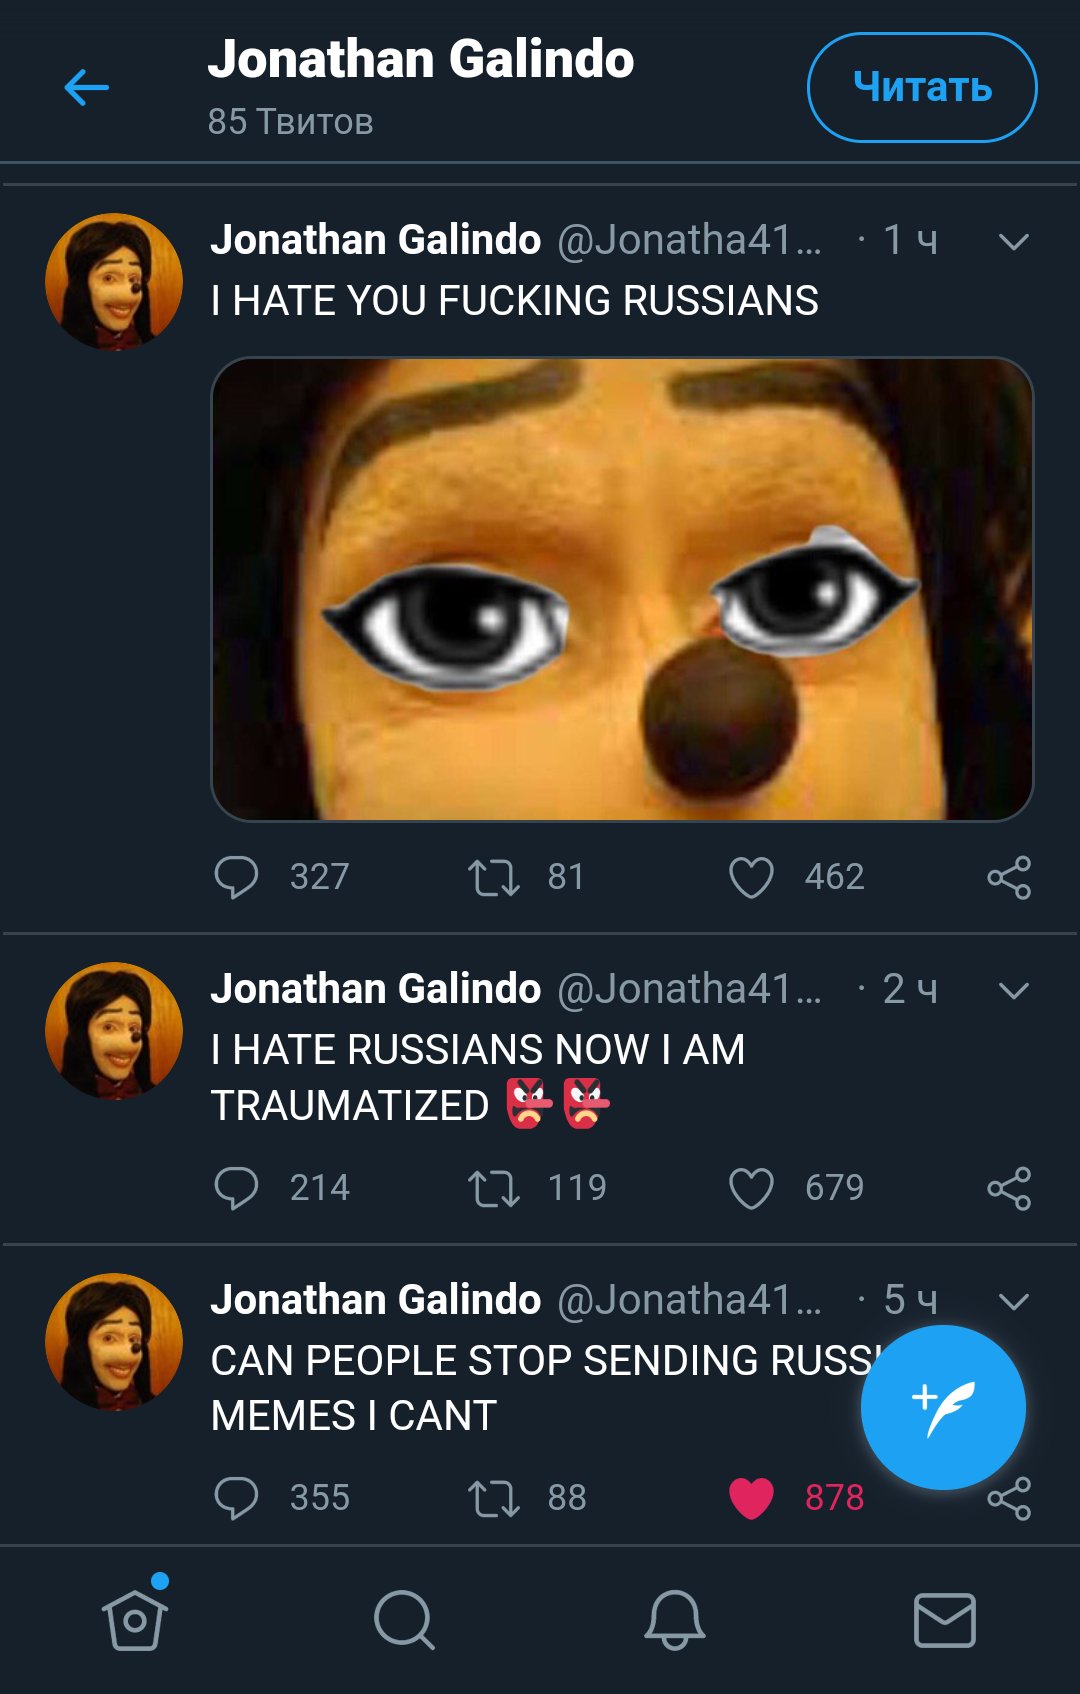Screen dimensions: 1080x1694
Task: Open the Notifications bell tab
Action: 675,1619
